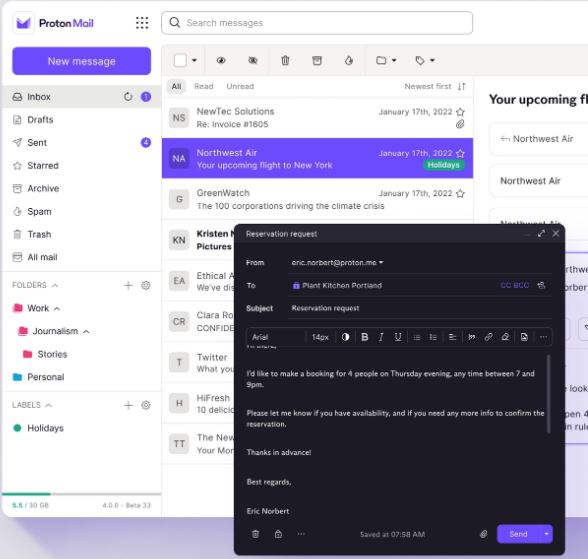
Task: Show All messages filter tab
Action: point(176,87)
